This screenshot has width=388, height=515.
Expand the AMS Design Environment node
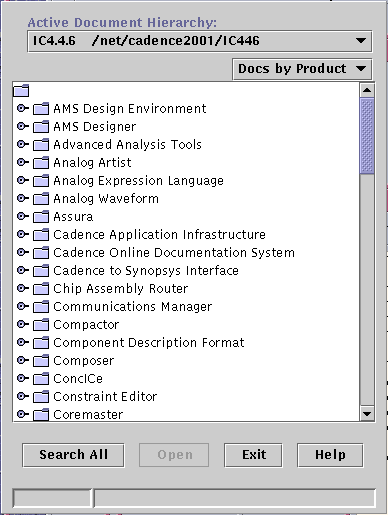coord(23,108)
